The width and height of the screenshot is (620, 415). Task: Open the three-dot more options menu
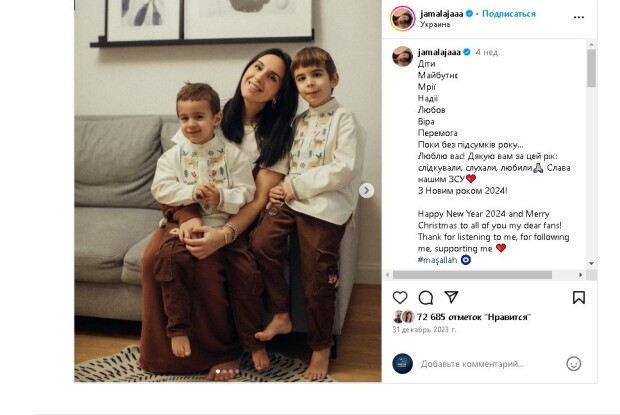(x=579, y=17)
